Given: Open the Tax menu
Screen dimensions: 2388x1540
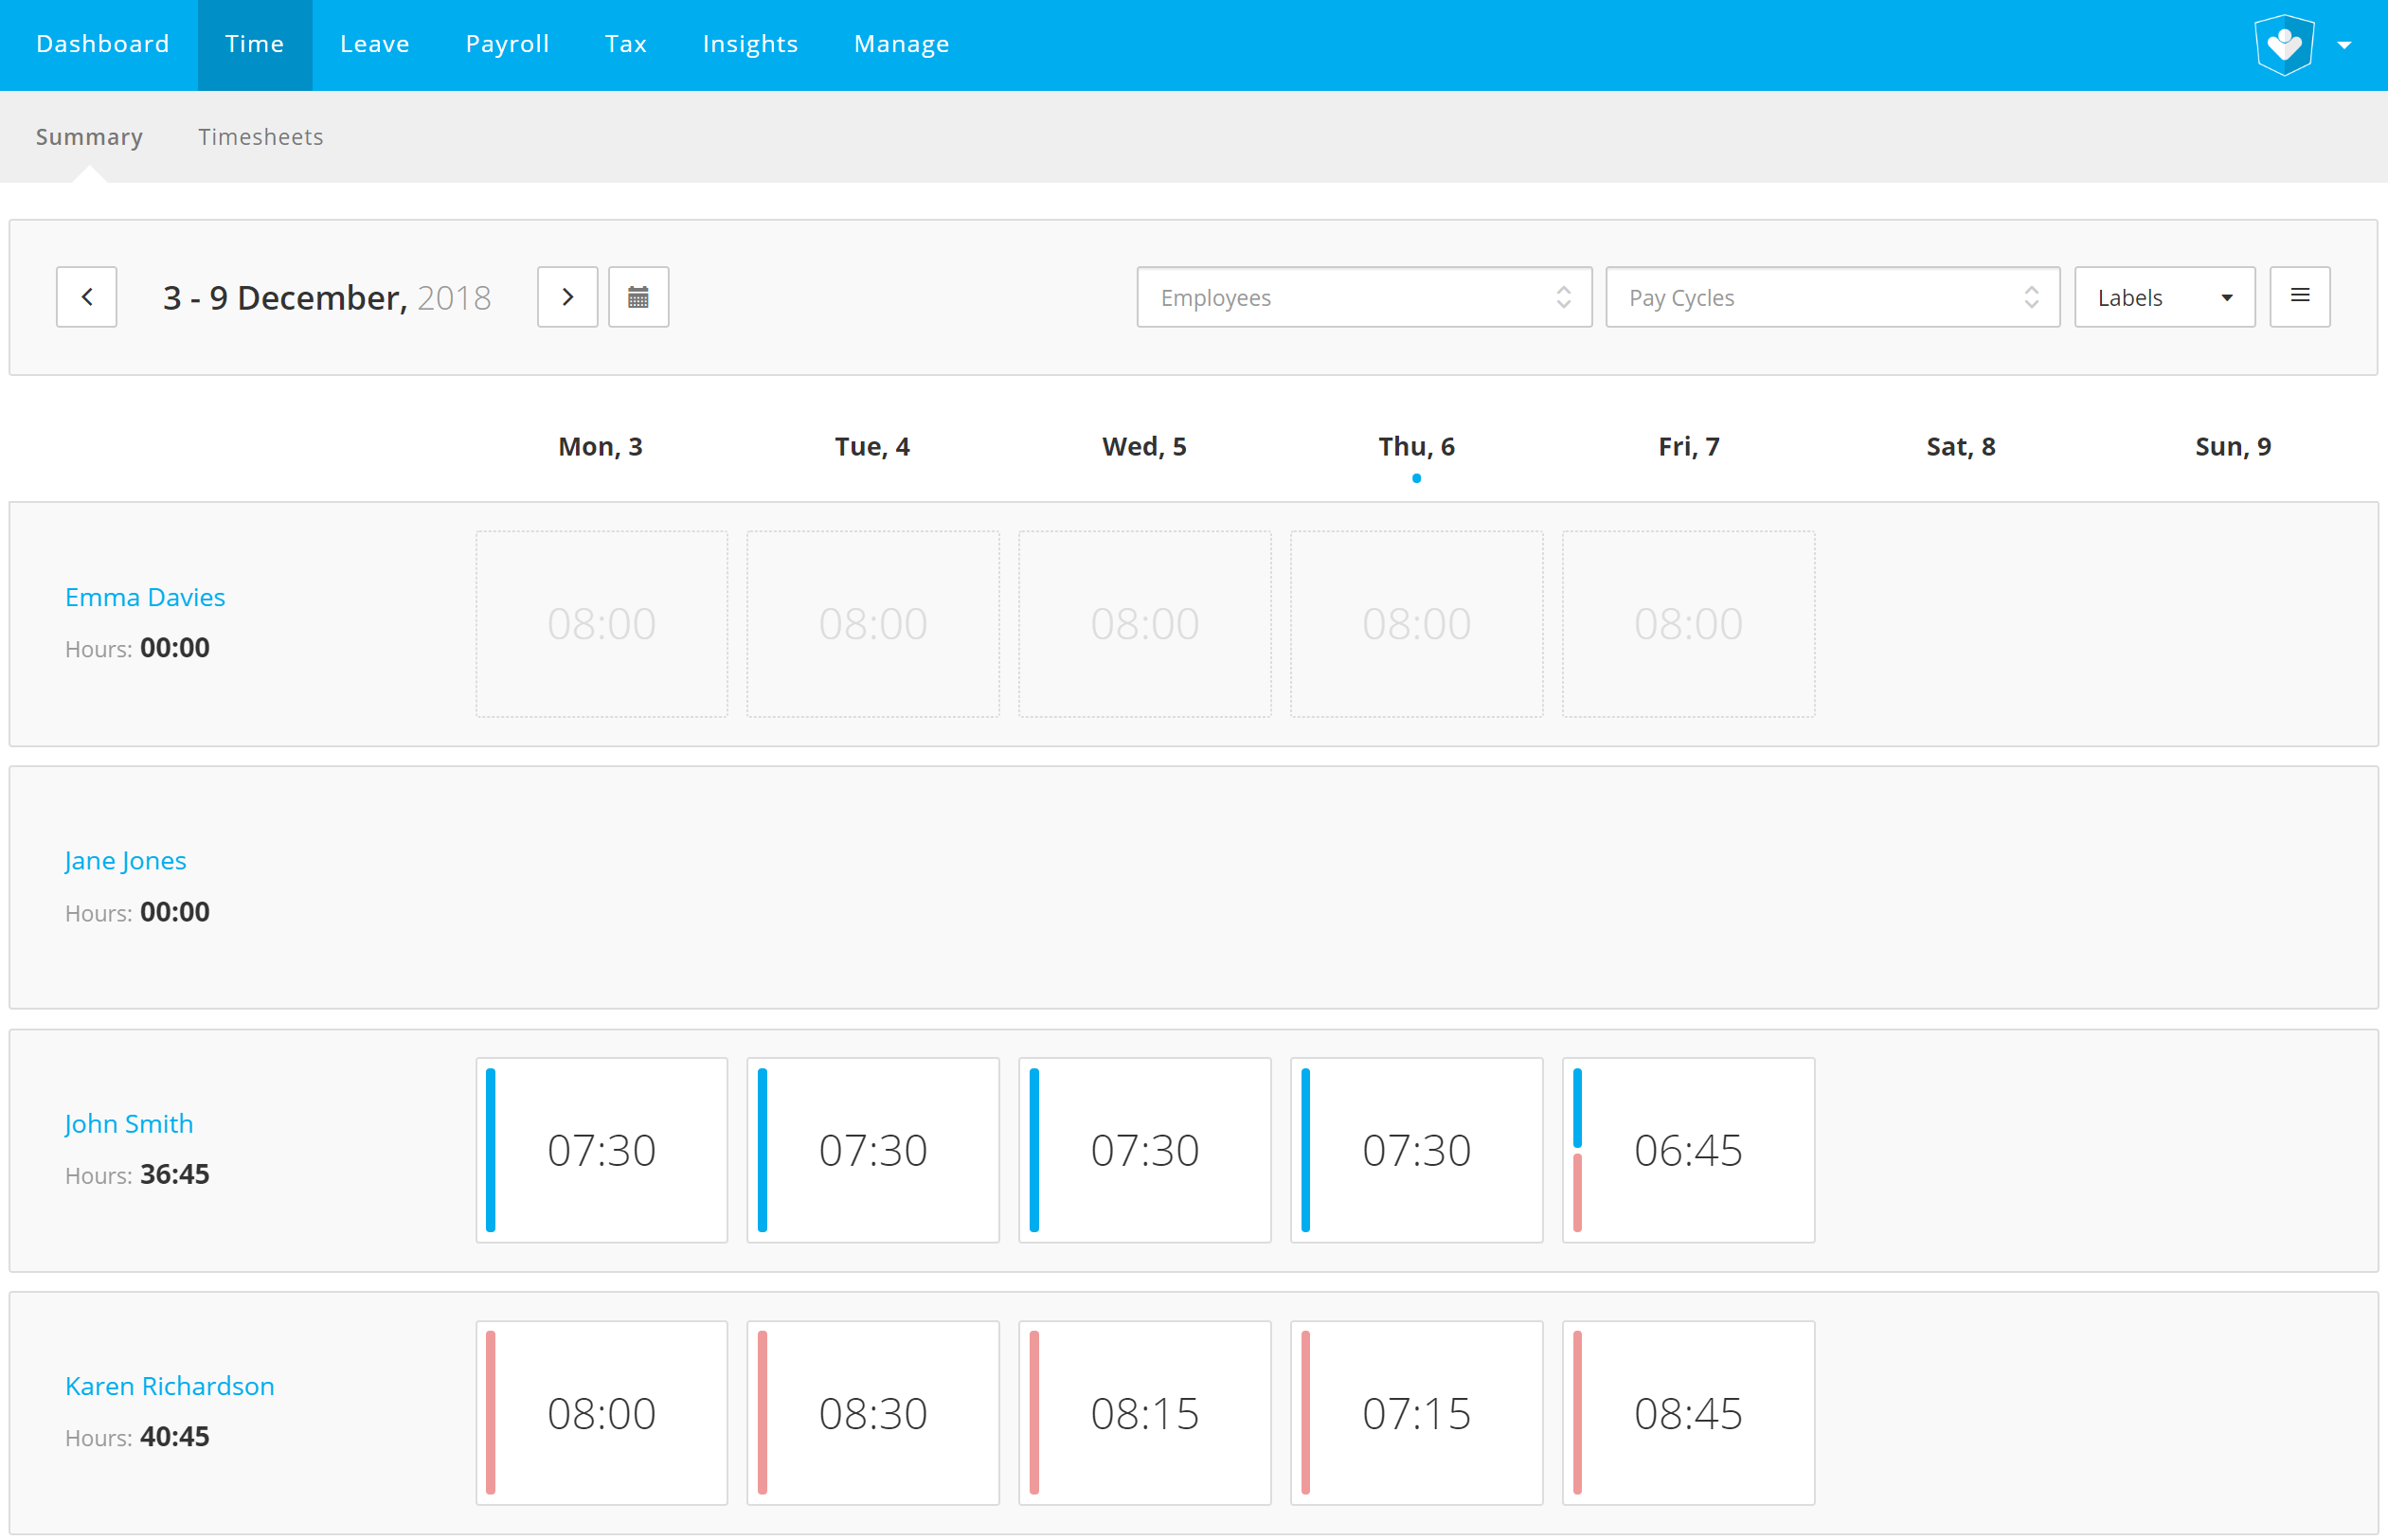Looking at the screenshot, I should 626,44.
